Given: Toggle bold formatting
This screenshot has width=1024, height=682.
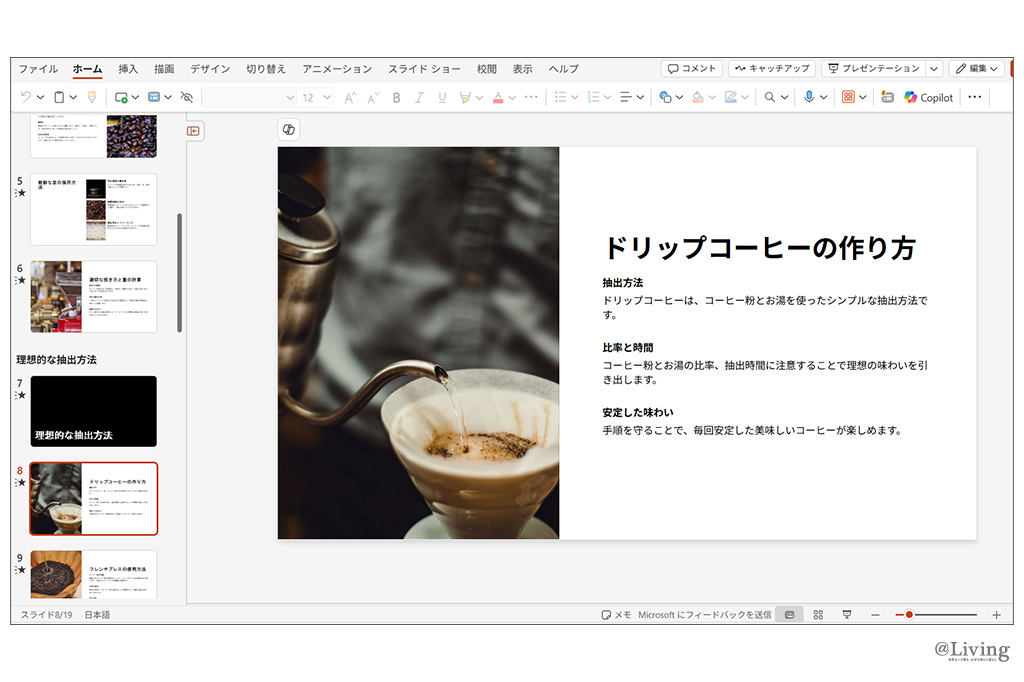Looking at the screenshot, I should 396,97.
